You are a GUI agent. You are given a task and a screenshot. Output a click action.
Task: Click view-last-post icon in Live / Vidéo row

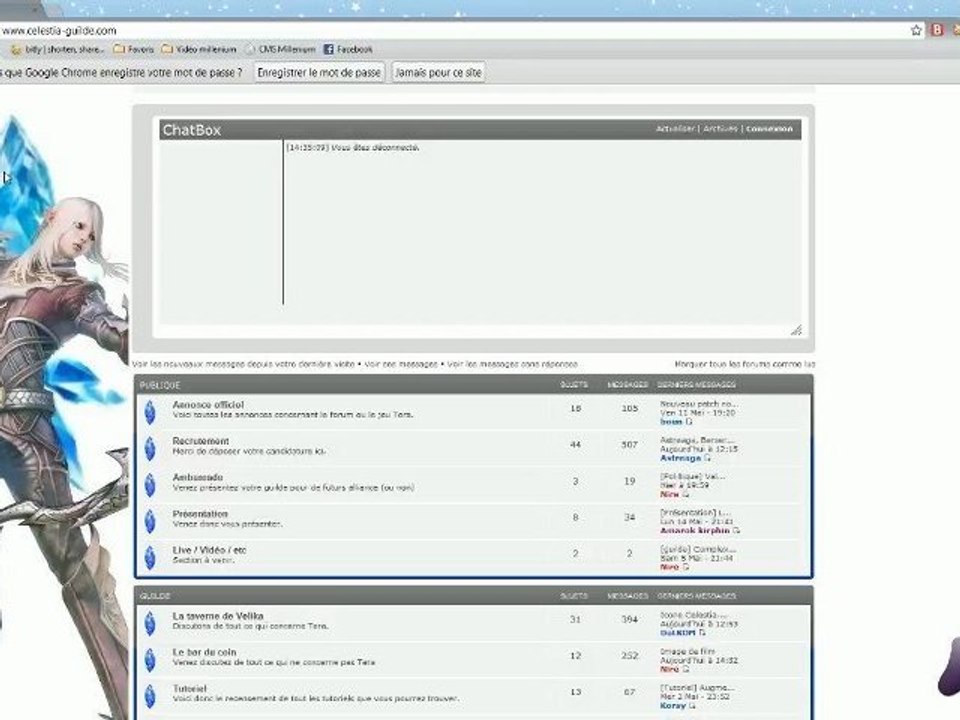pyautogui.click(x=685, y=567)
